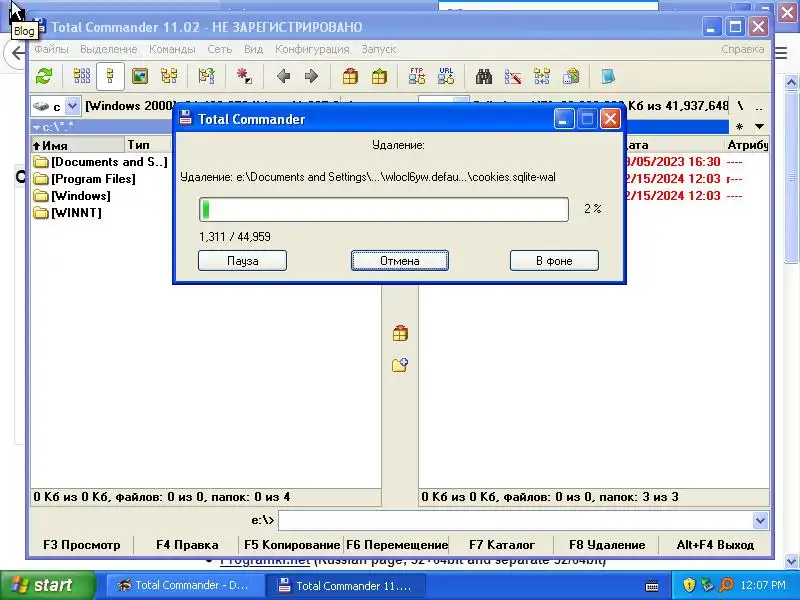Open the Запуск menu
The height and width of the screenshot is (600, 800).
379,49
